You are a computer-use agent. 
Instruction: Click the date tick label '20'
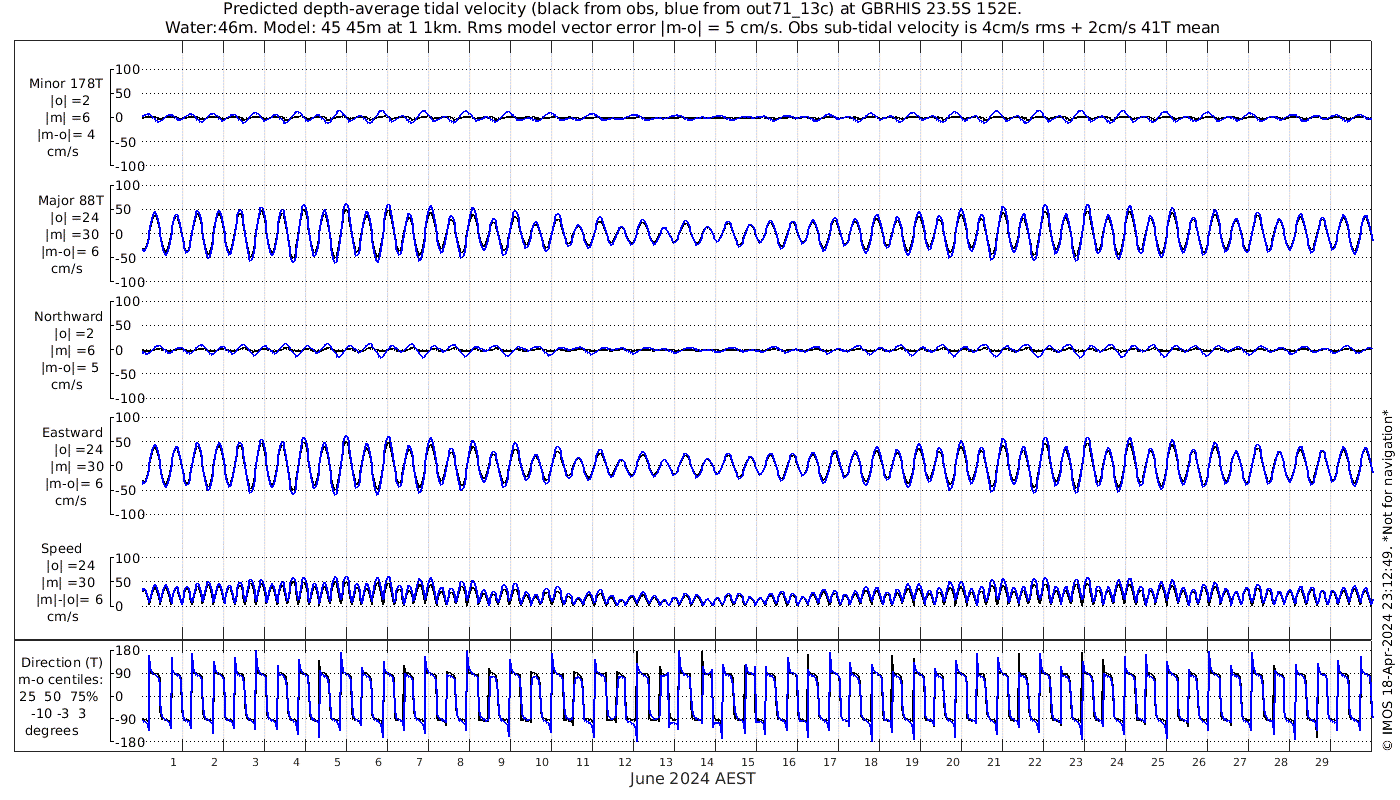[x=952, y=762]
